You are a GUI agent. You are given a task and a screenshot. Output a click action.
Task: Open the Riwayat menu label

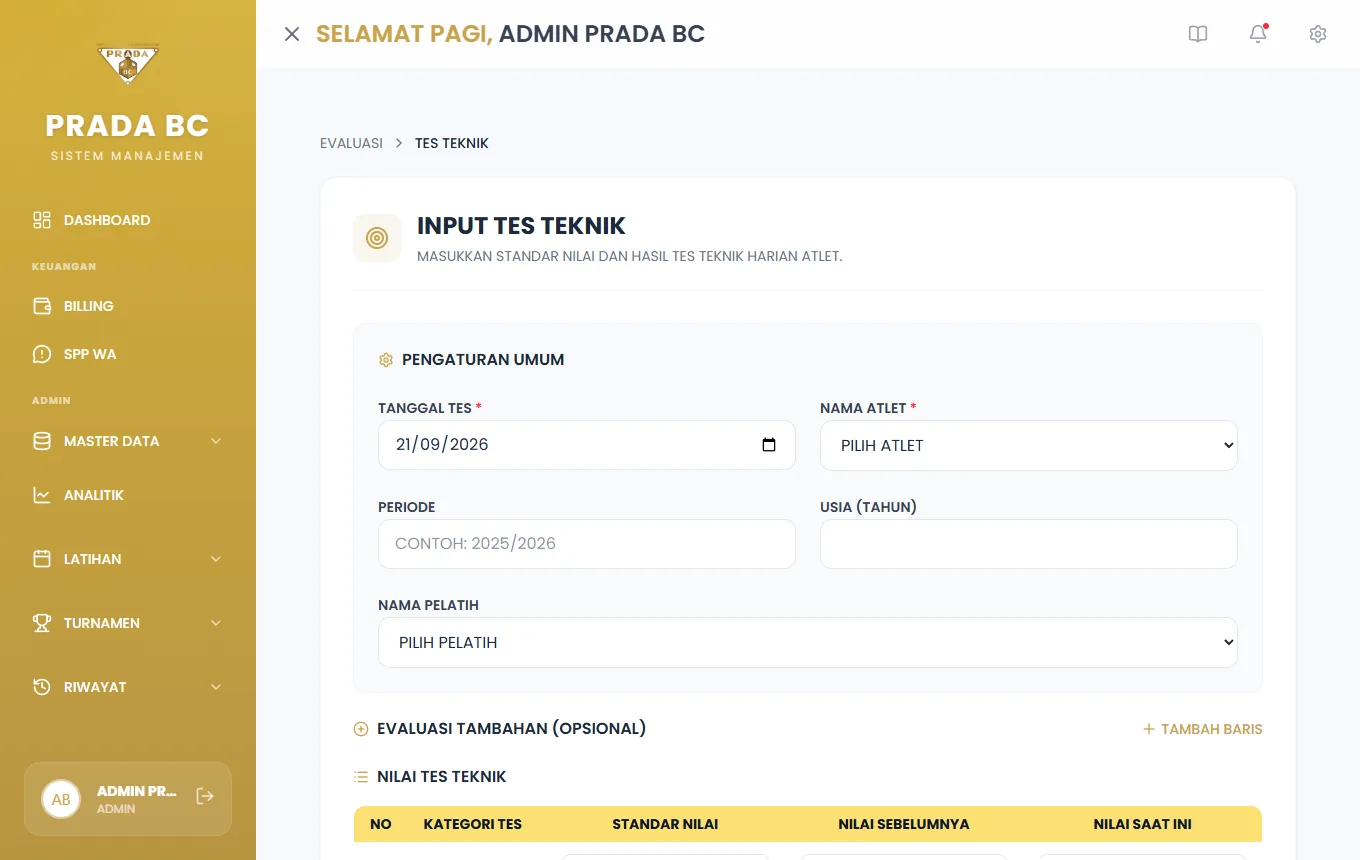click(x=95, y=687)
